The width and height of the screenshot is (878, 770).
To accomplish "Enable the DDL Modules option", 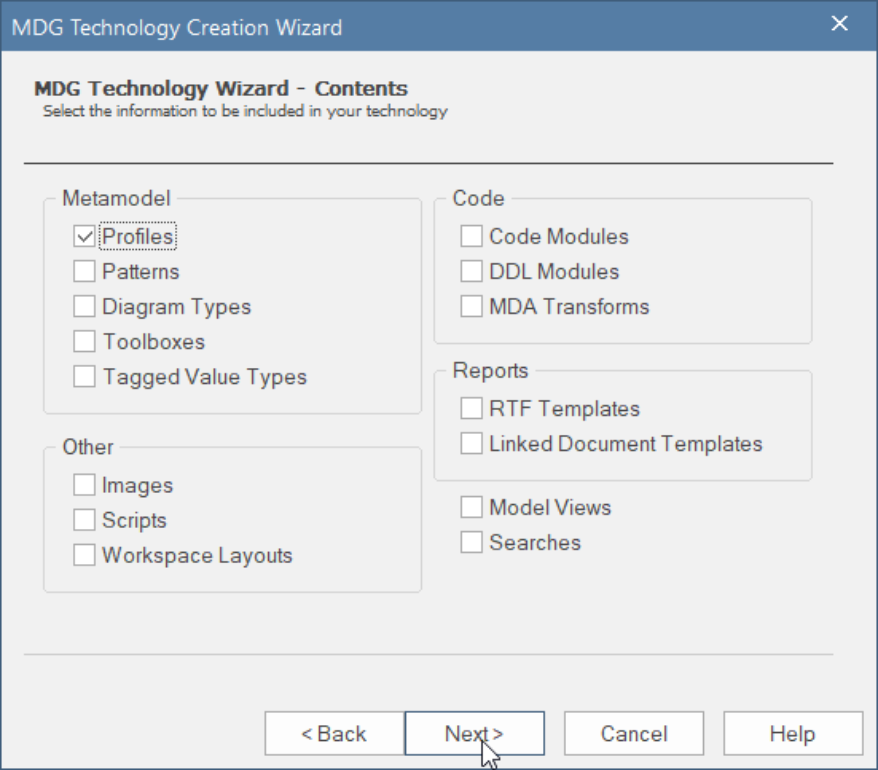I will pyautogui.click(x=472, y=272).
